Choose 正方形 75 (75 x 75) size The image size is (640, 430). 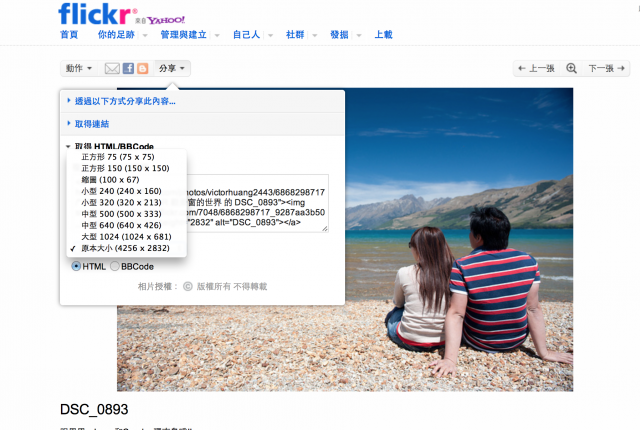pyautogui.click(x=126, y=157)
